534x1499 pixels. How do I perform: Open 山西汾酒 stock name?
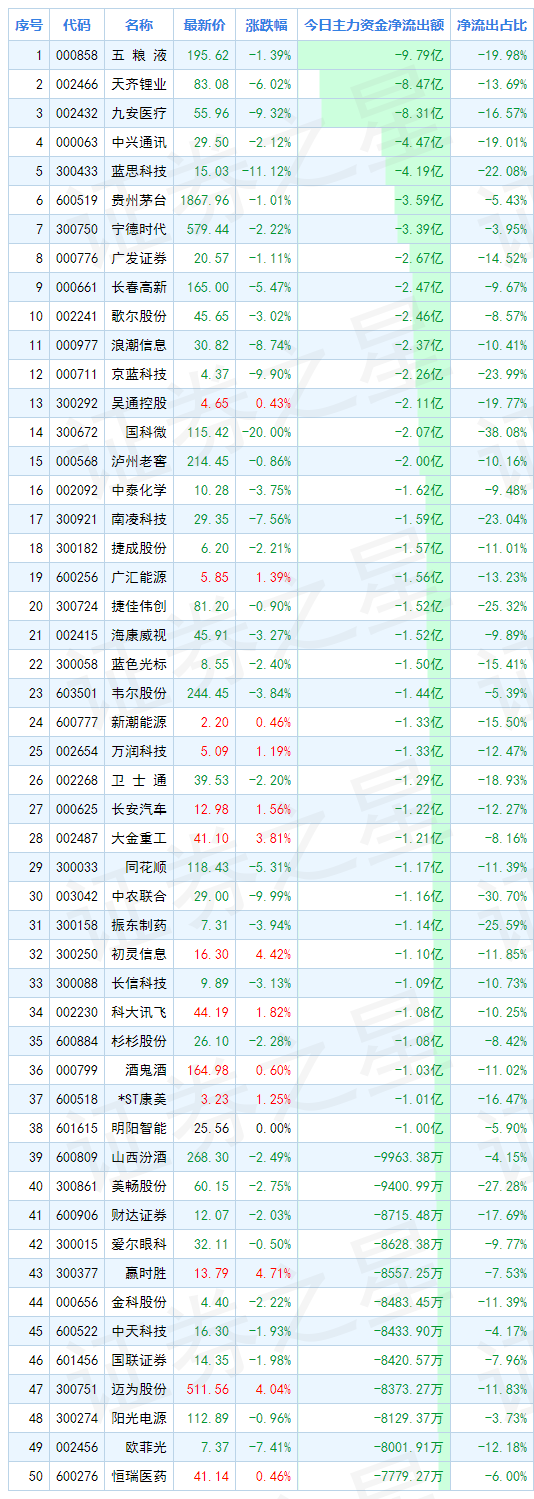coord(140,1156)
